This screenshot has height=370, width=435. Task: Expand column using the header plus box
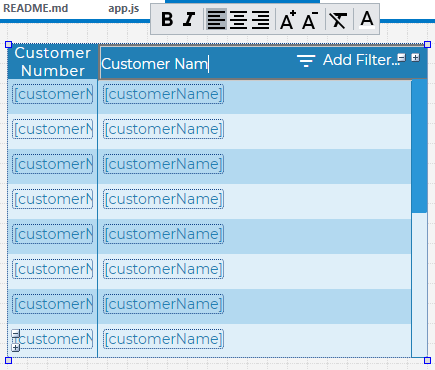click(415, 58)
